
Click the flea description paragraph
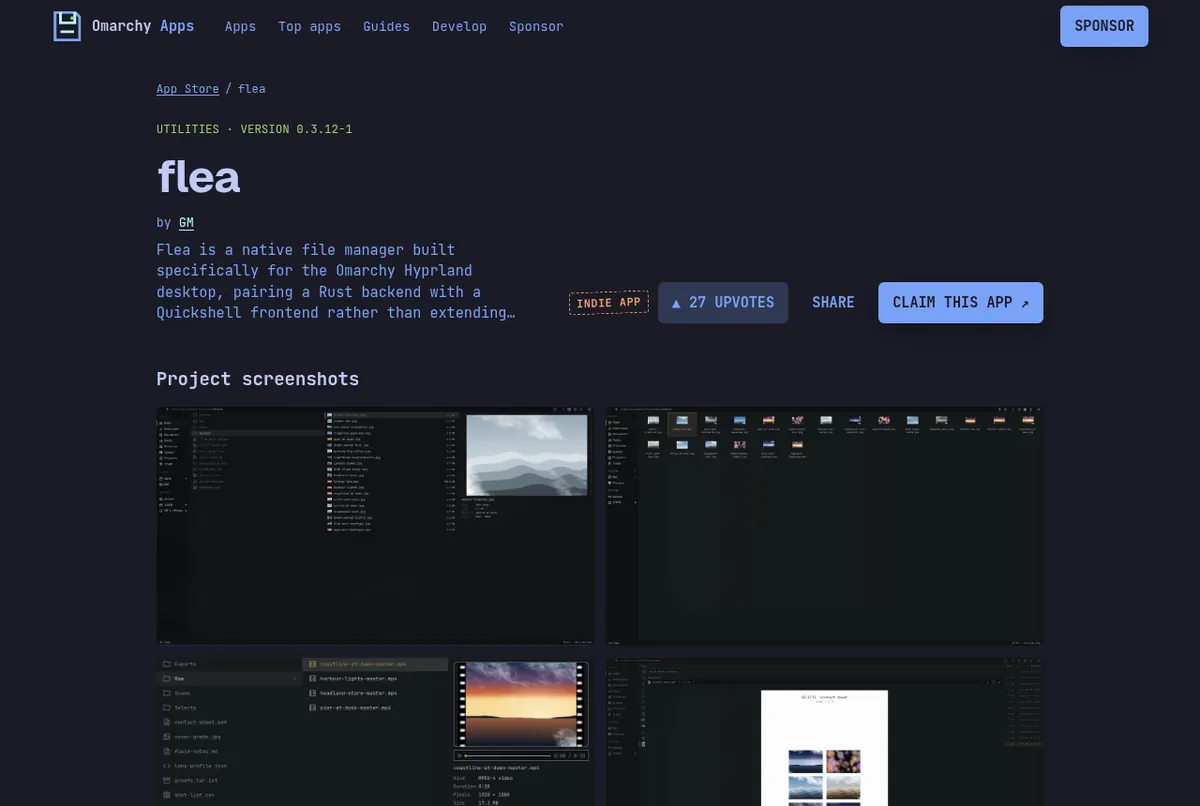pyautogui.click(x=336, y=281)
